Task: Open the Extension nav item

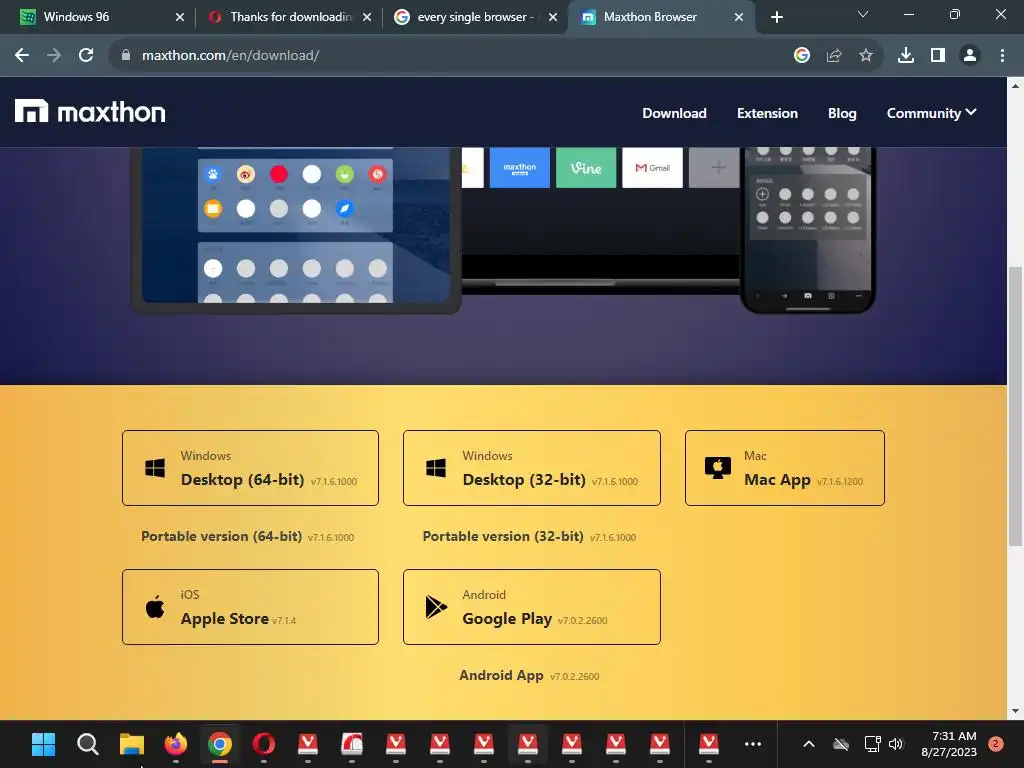Action: pos(767,113)
